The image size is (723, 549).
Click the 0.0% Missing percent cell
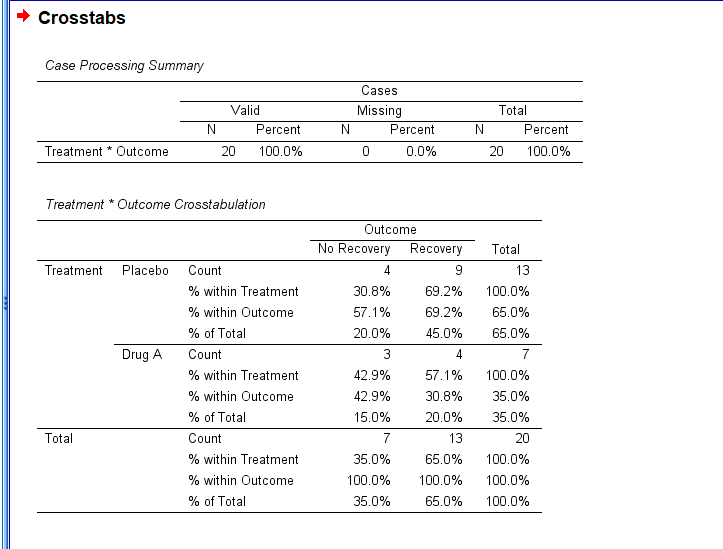click(421, 152)
